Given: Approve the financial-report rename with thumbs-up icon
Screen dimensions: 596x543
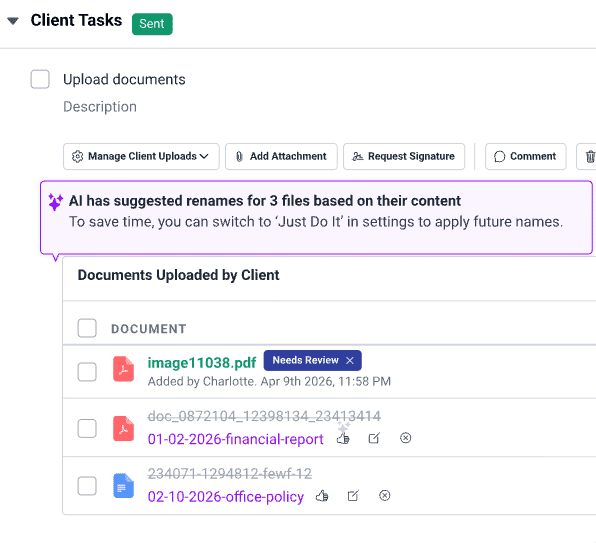Looking at the screenshot, I should pos(343,439).
